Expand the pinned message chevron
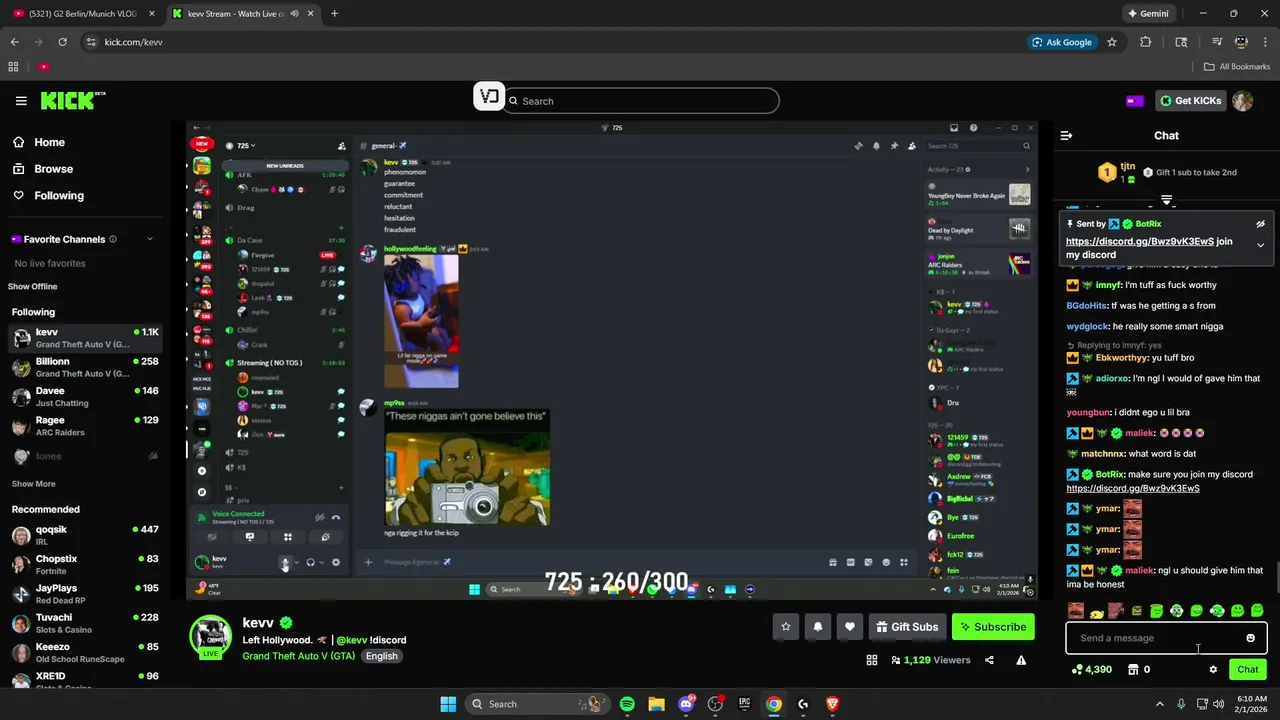This screenshot has width=1280, height=720. coord(1260,245)
